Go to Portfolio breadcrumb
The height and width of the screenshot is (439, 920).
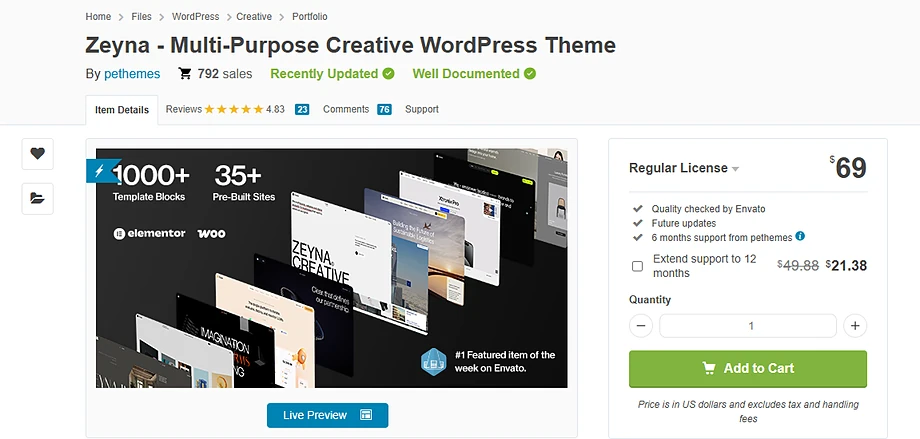310,16
